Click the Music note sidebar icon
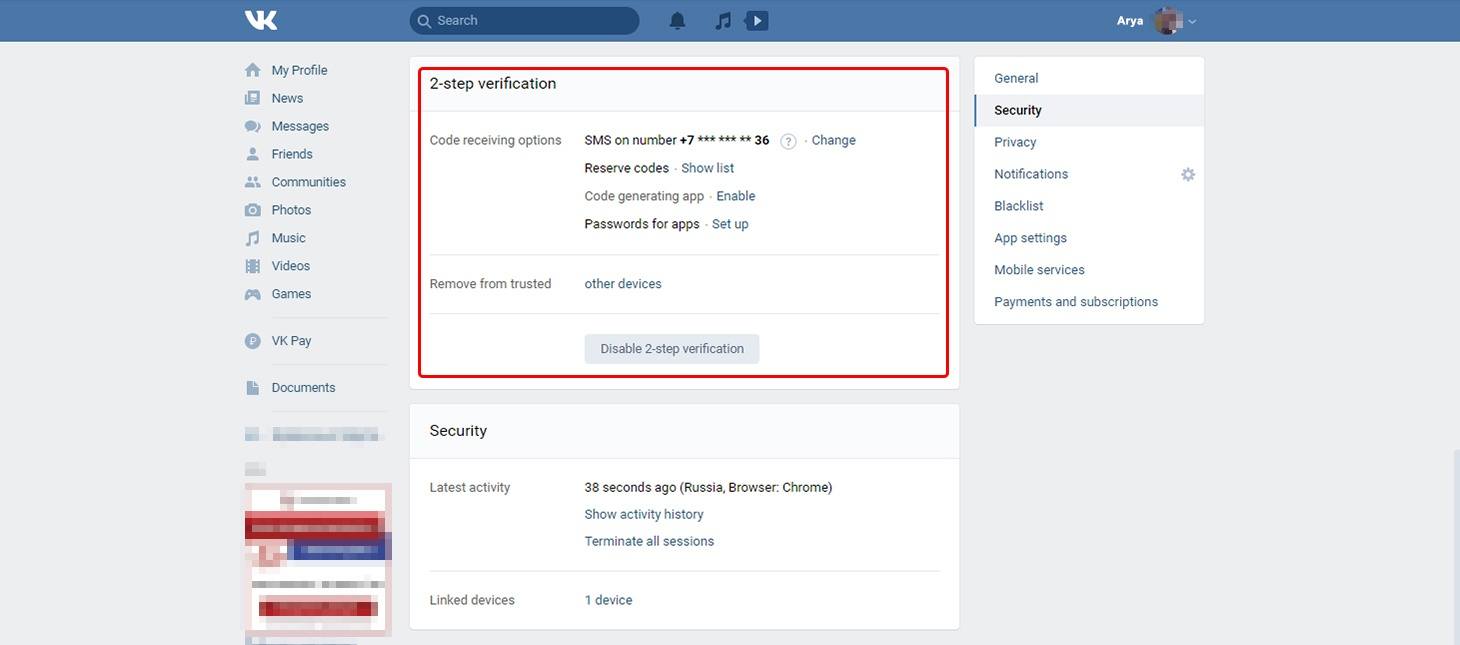This screenshot has width=1460, height=645. tap(253, 238)
